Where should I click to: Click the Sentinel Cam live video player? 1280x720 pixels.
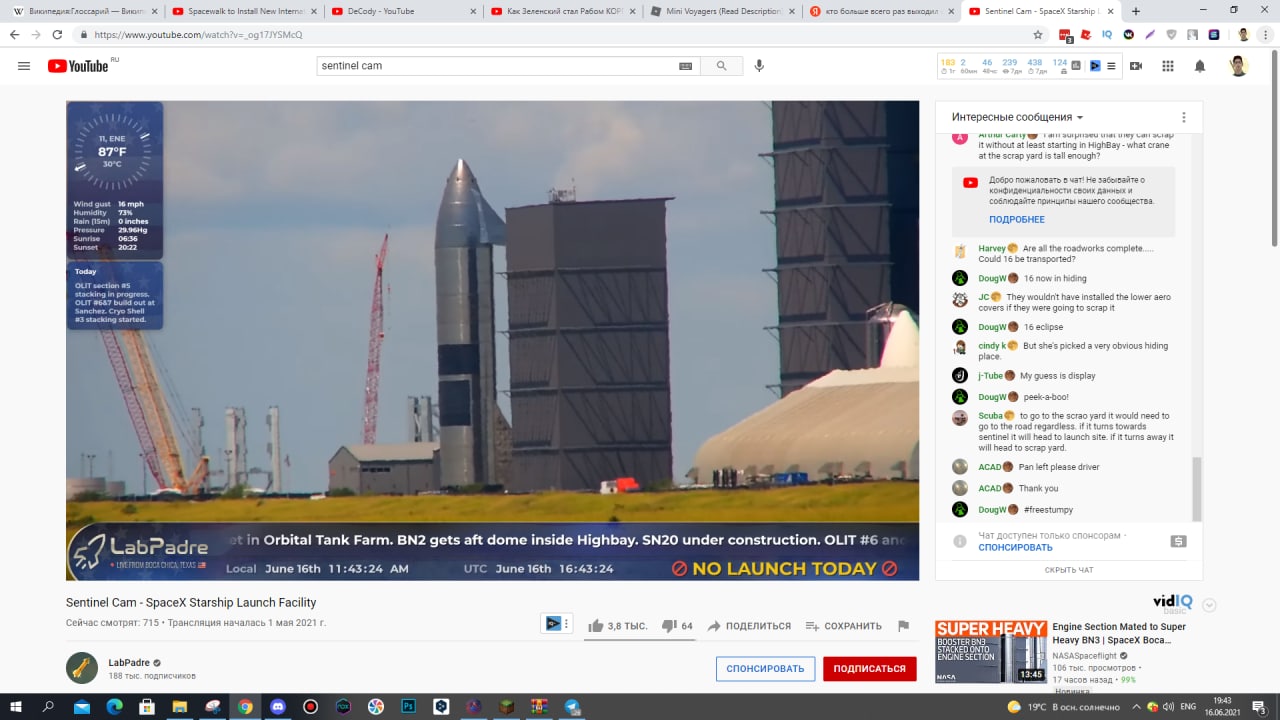[x=492, y=340]
